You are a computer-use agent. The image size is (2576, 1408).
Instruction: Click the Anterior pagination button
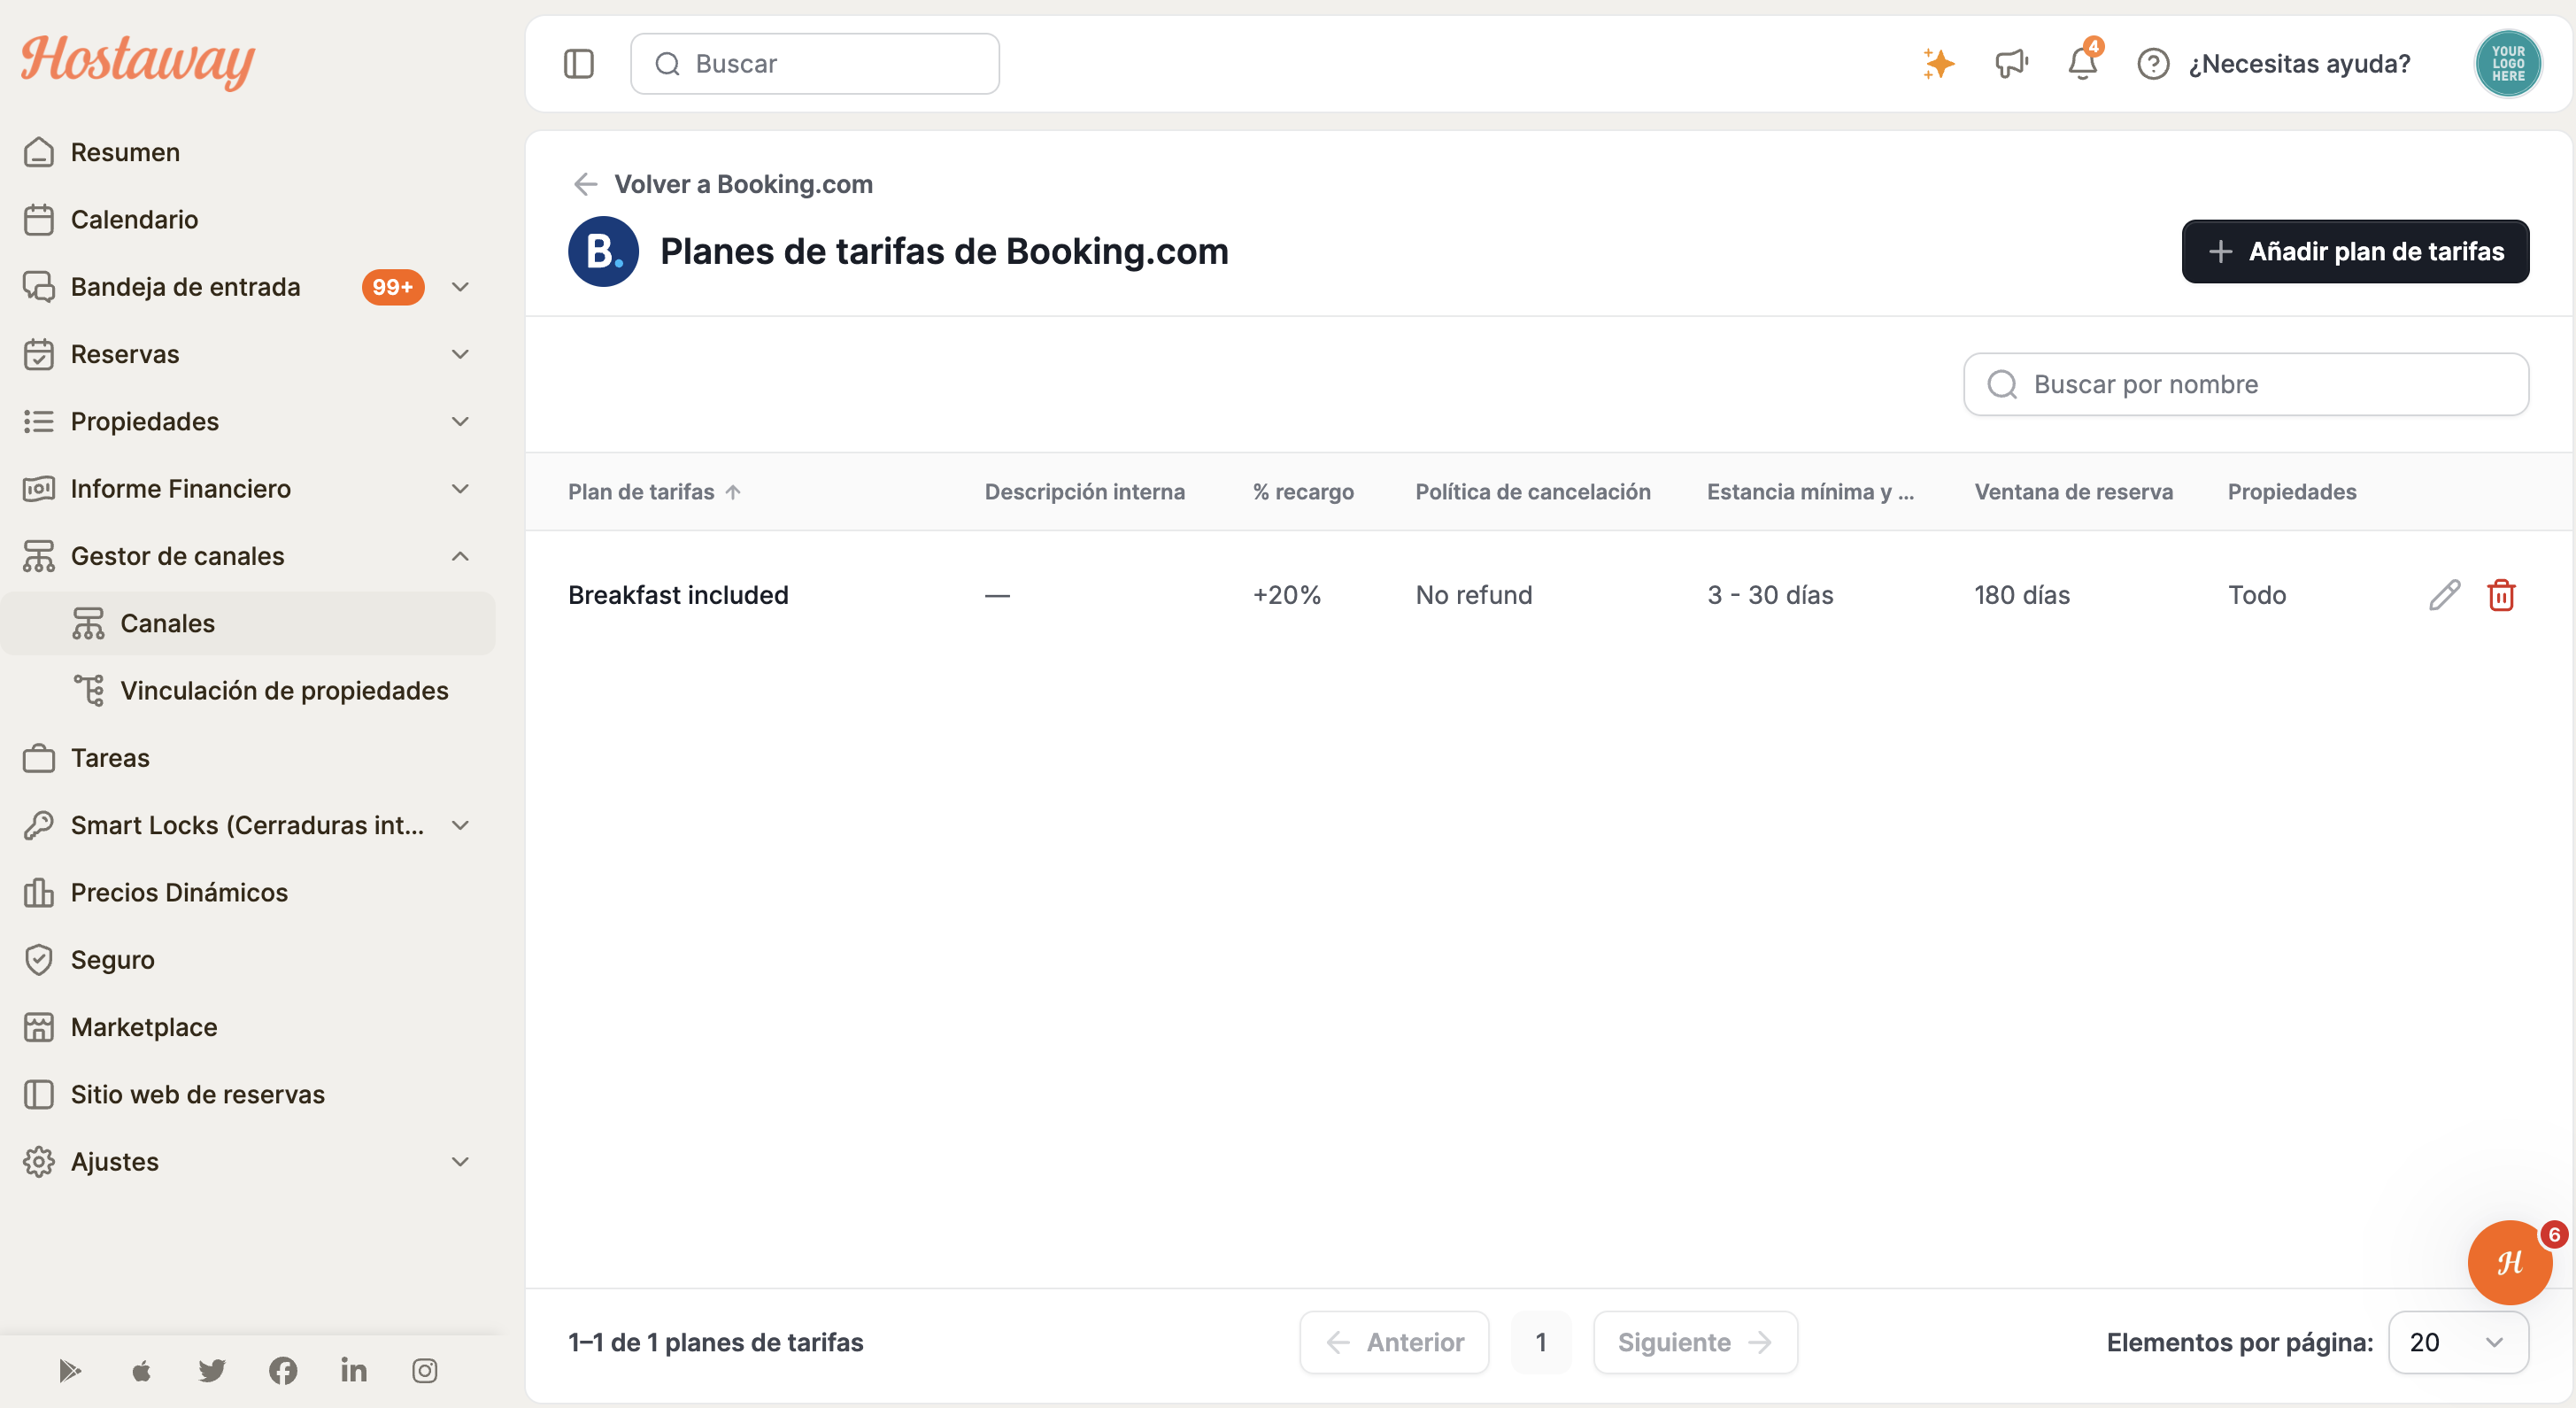[x=1394, y=1342]
